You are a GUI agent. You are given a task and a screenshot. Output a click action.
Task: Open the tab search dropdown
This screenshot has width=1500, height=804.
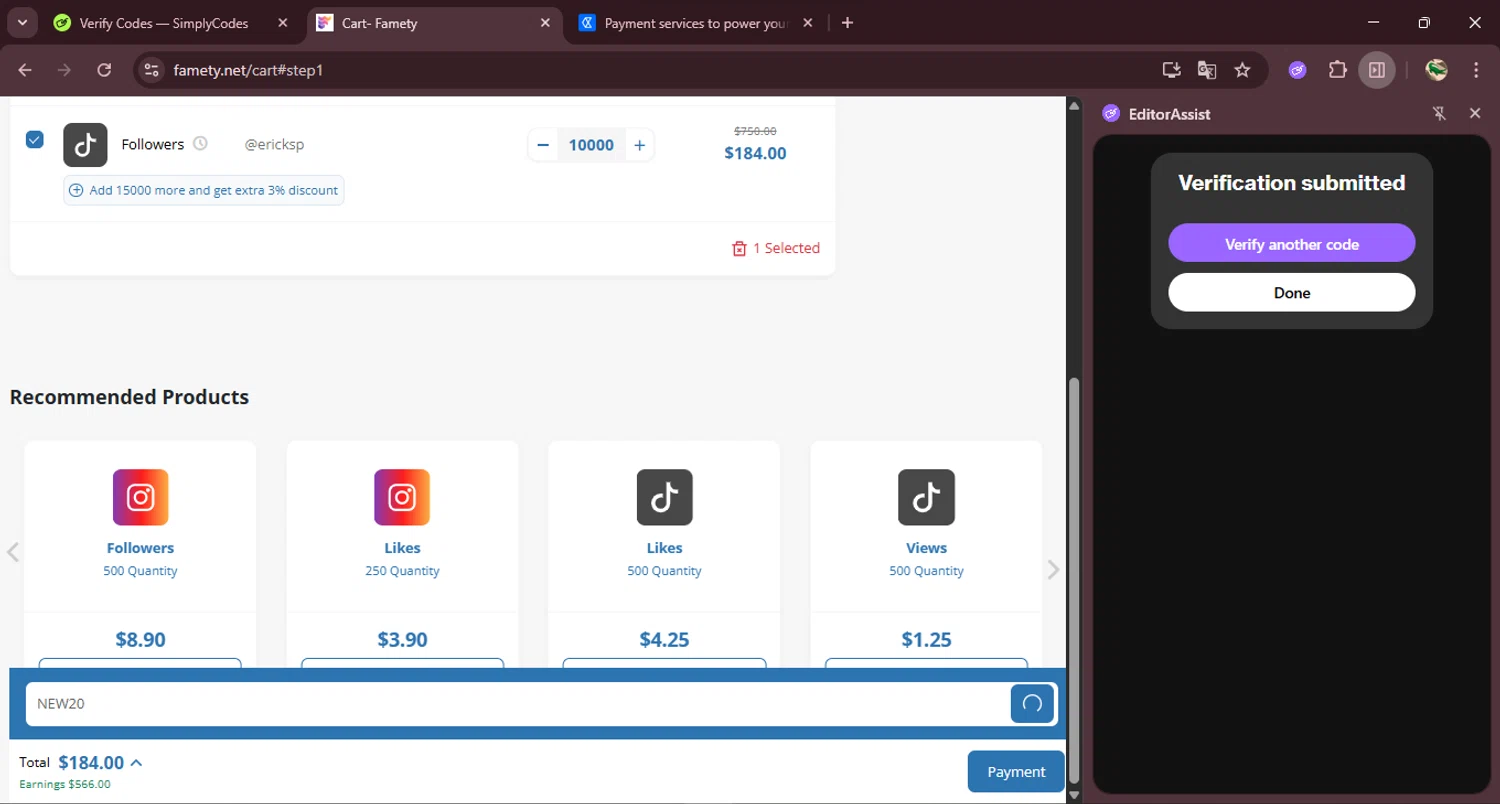(22, 23)
